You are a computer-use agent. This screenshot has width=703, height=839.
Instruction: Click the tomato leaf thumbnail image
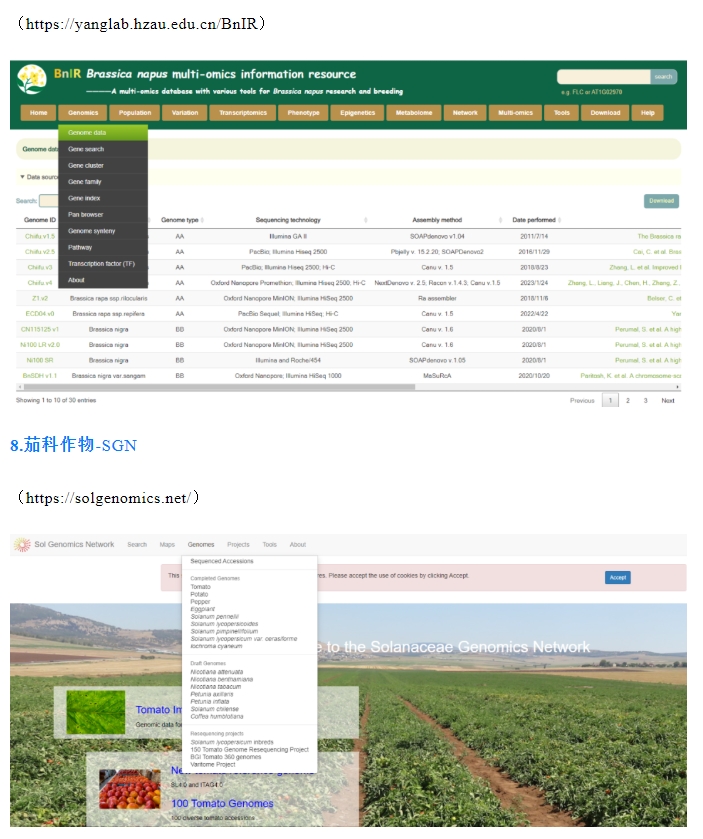[x=96, y=714]
